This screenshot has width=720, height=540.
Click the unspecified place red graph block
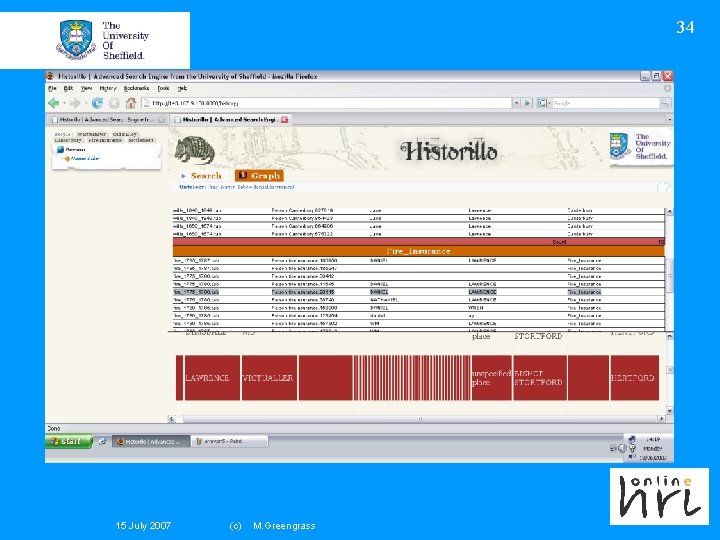491,377
